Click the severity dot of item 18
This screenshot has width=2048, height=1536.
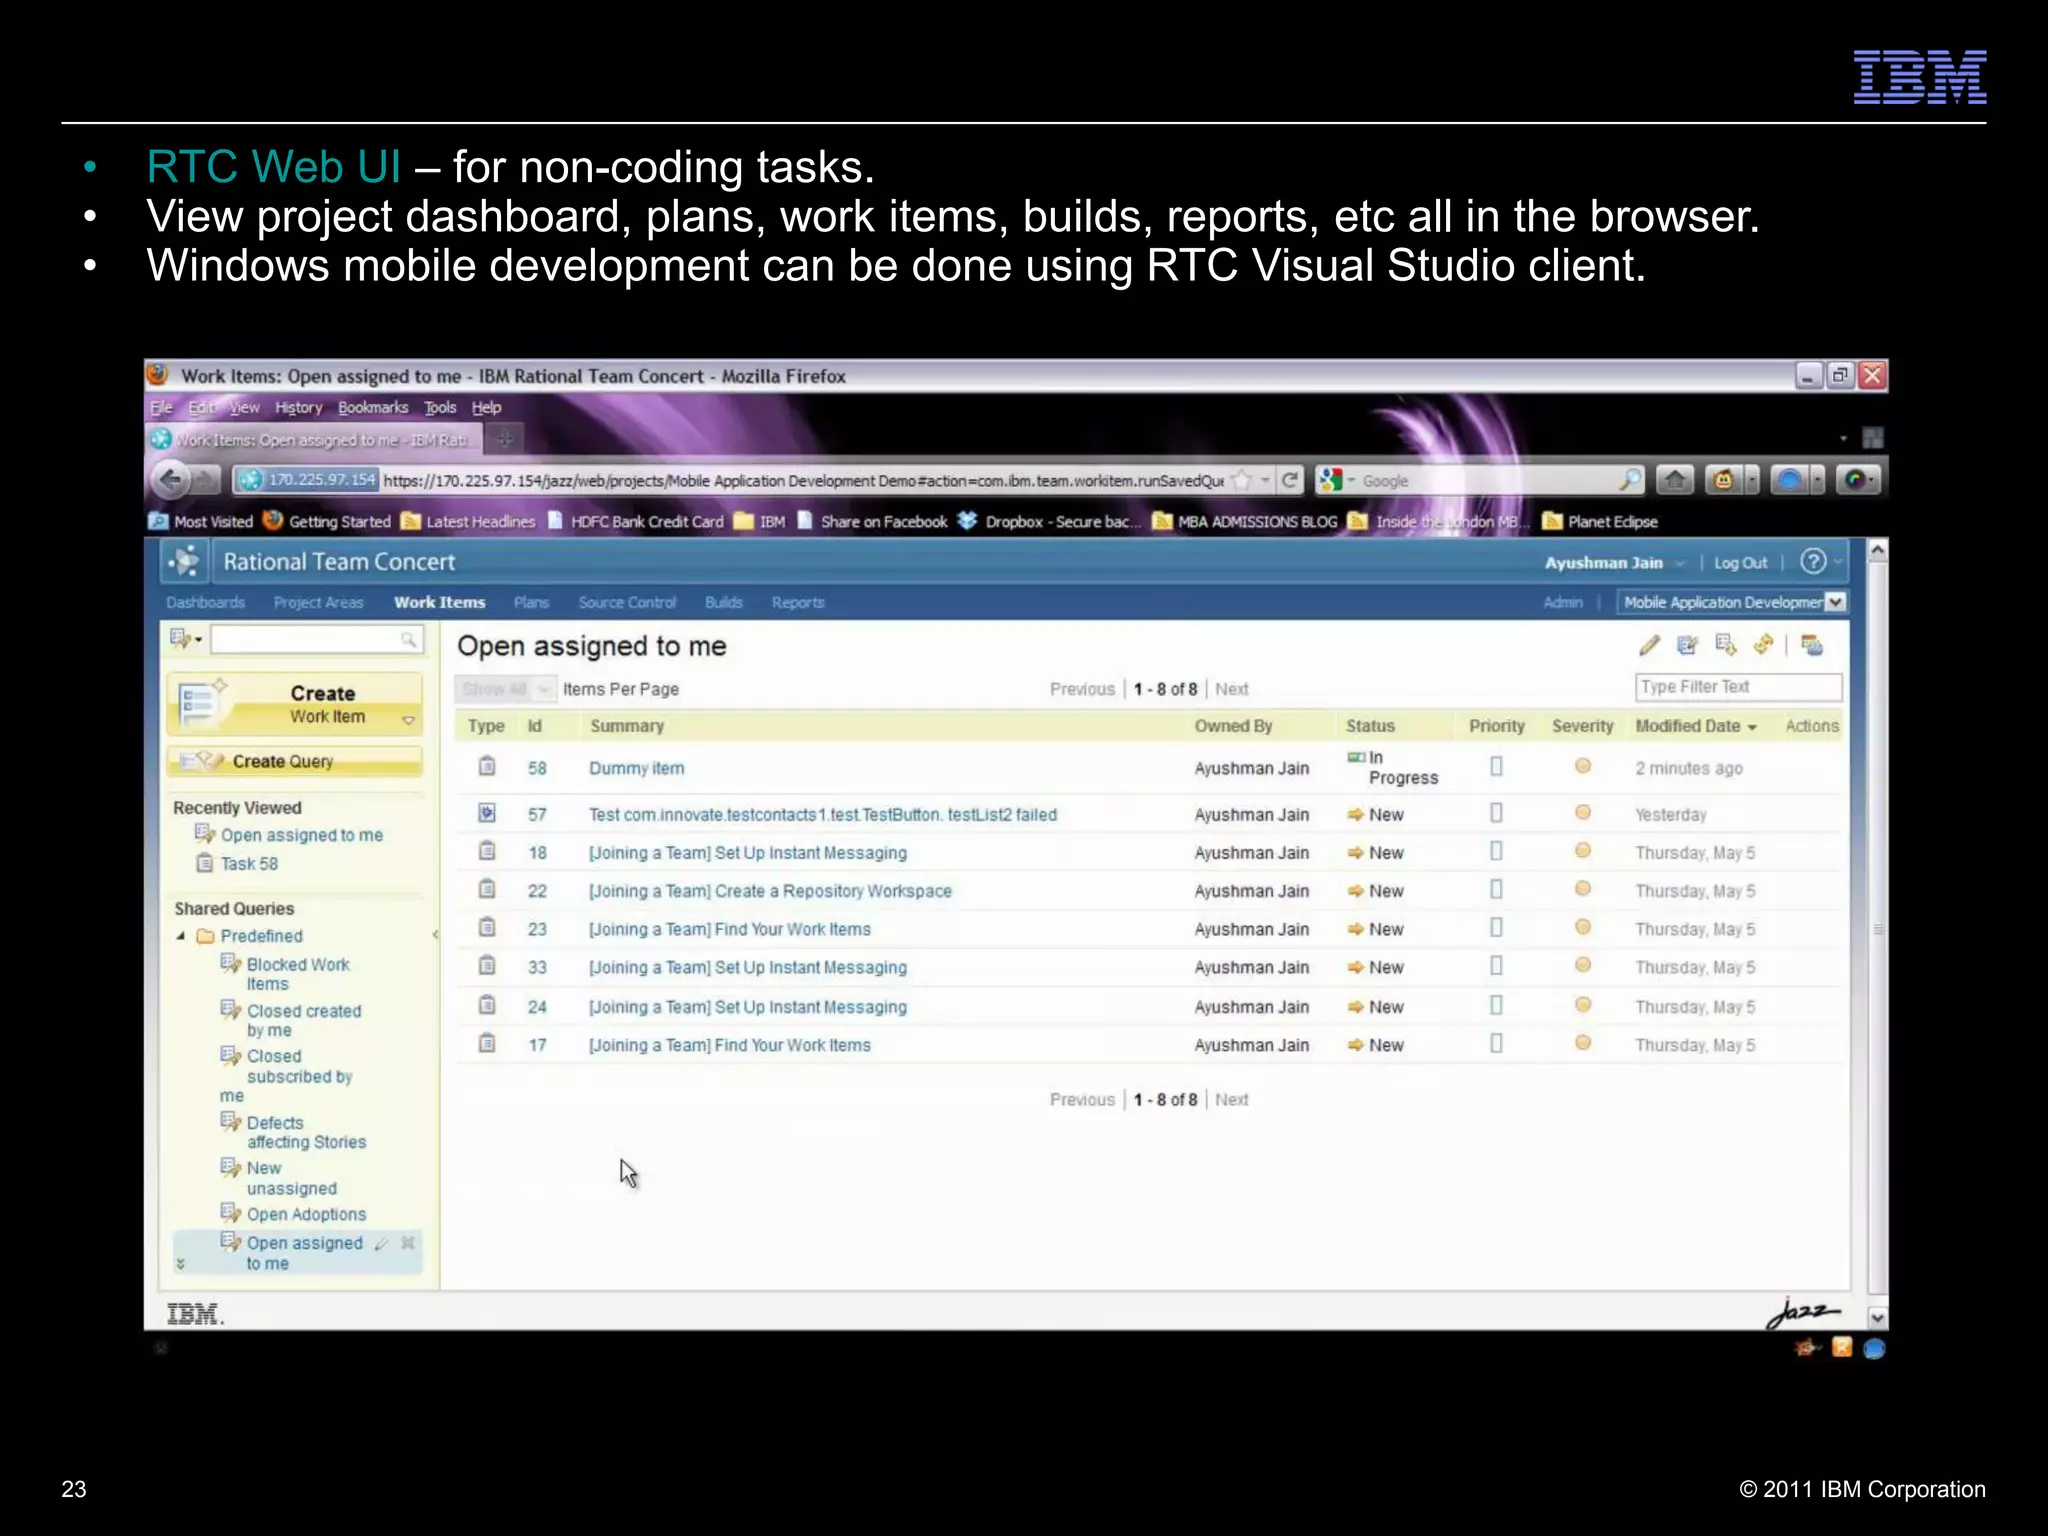coord(1583,851)
